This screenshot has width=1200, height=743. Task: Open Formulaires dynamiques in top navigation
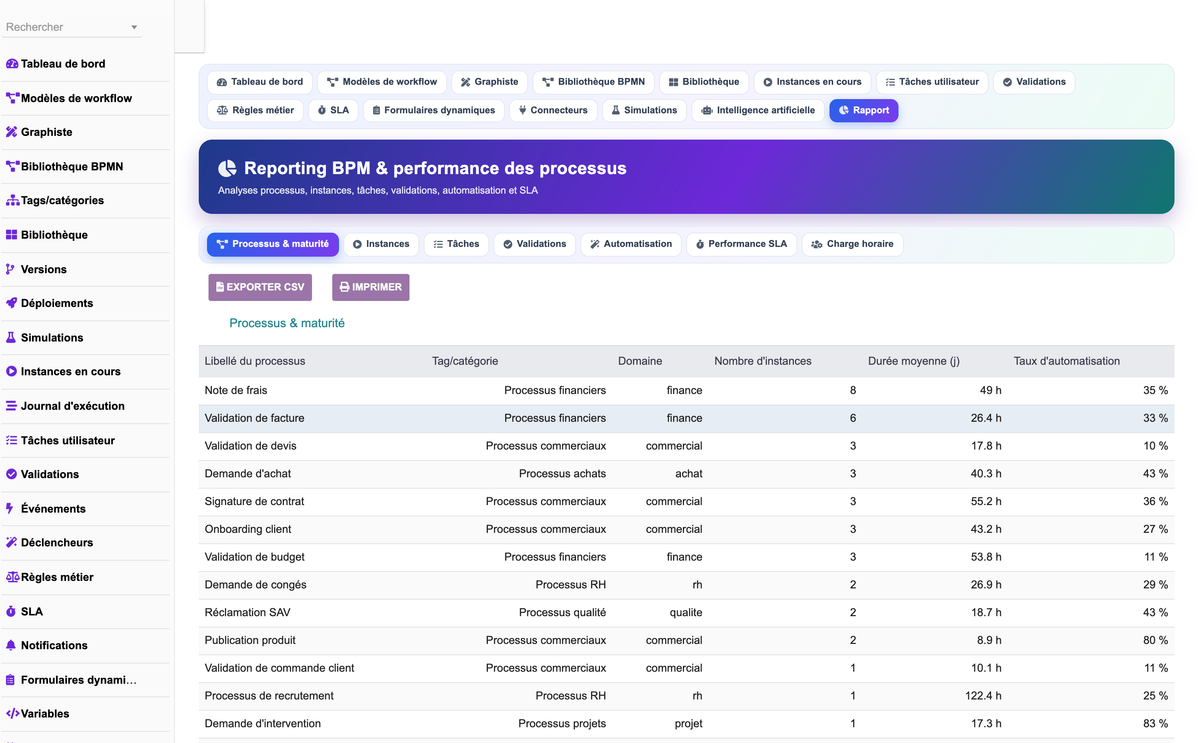point(433,111)
